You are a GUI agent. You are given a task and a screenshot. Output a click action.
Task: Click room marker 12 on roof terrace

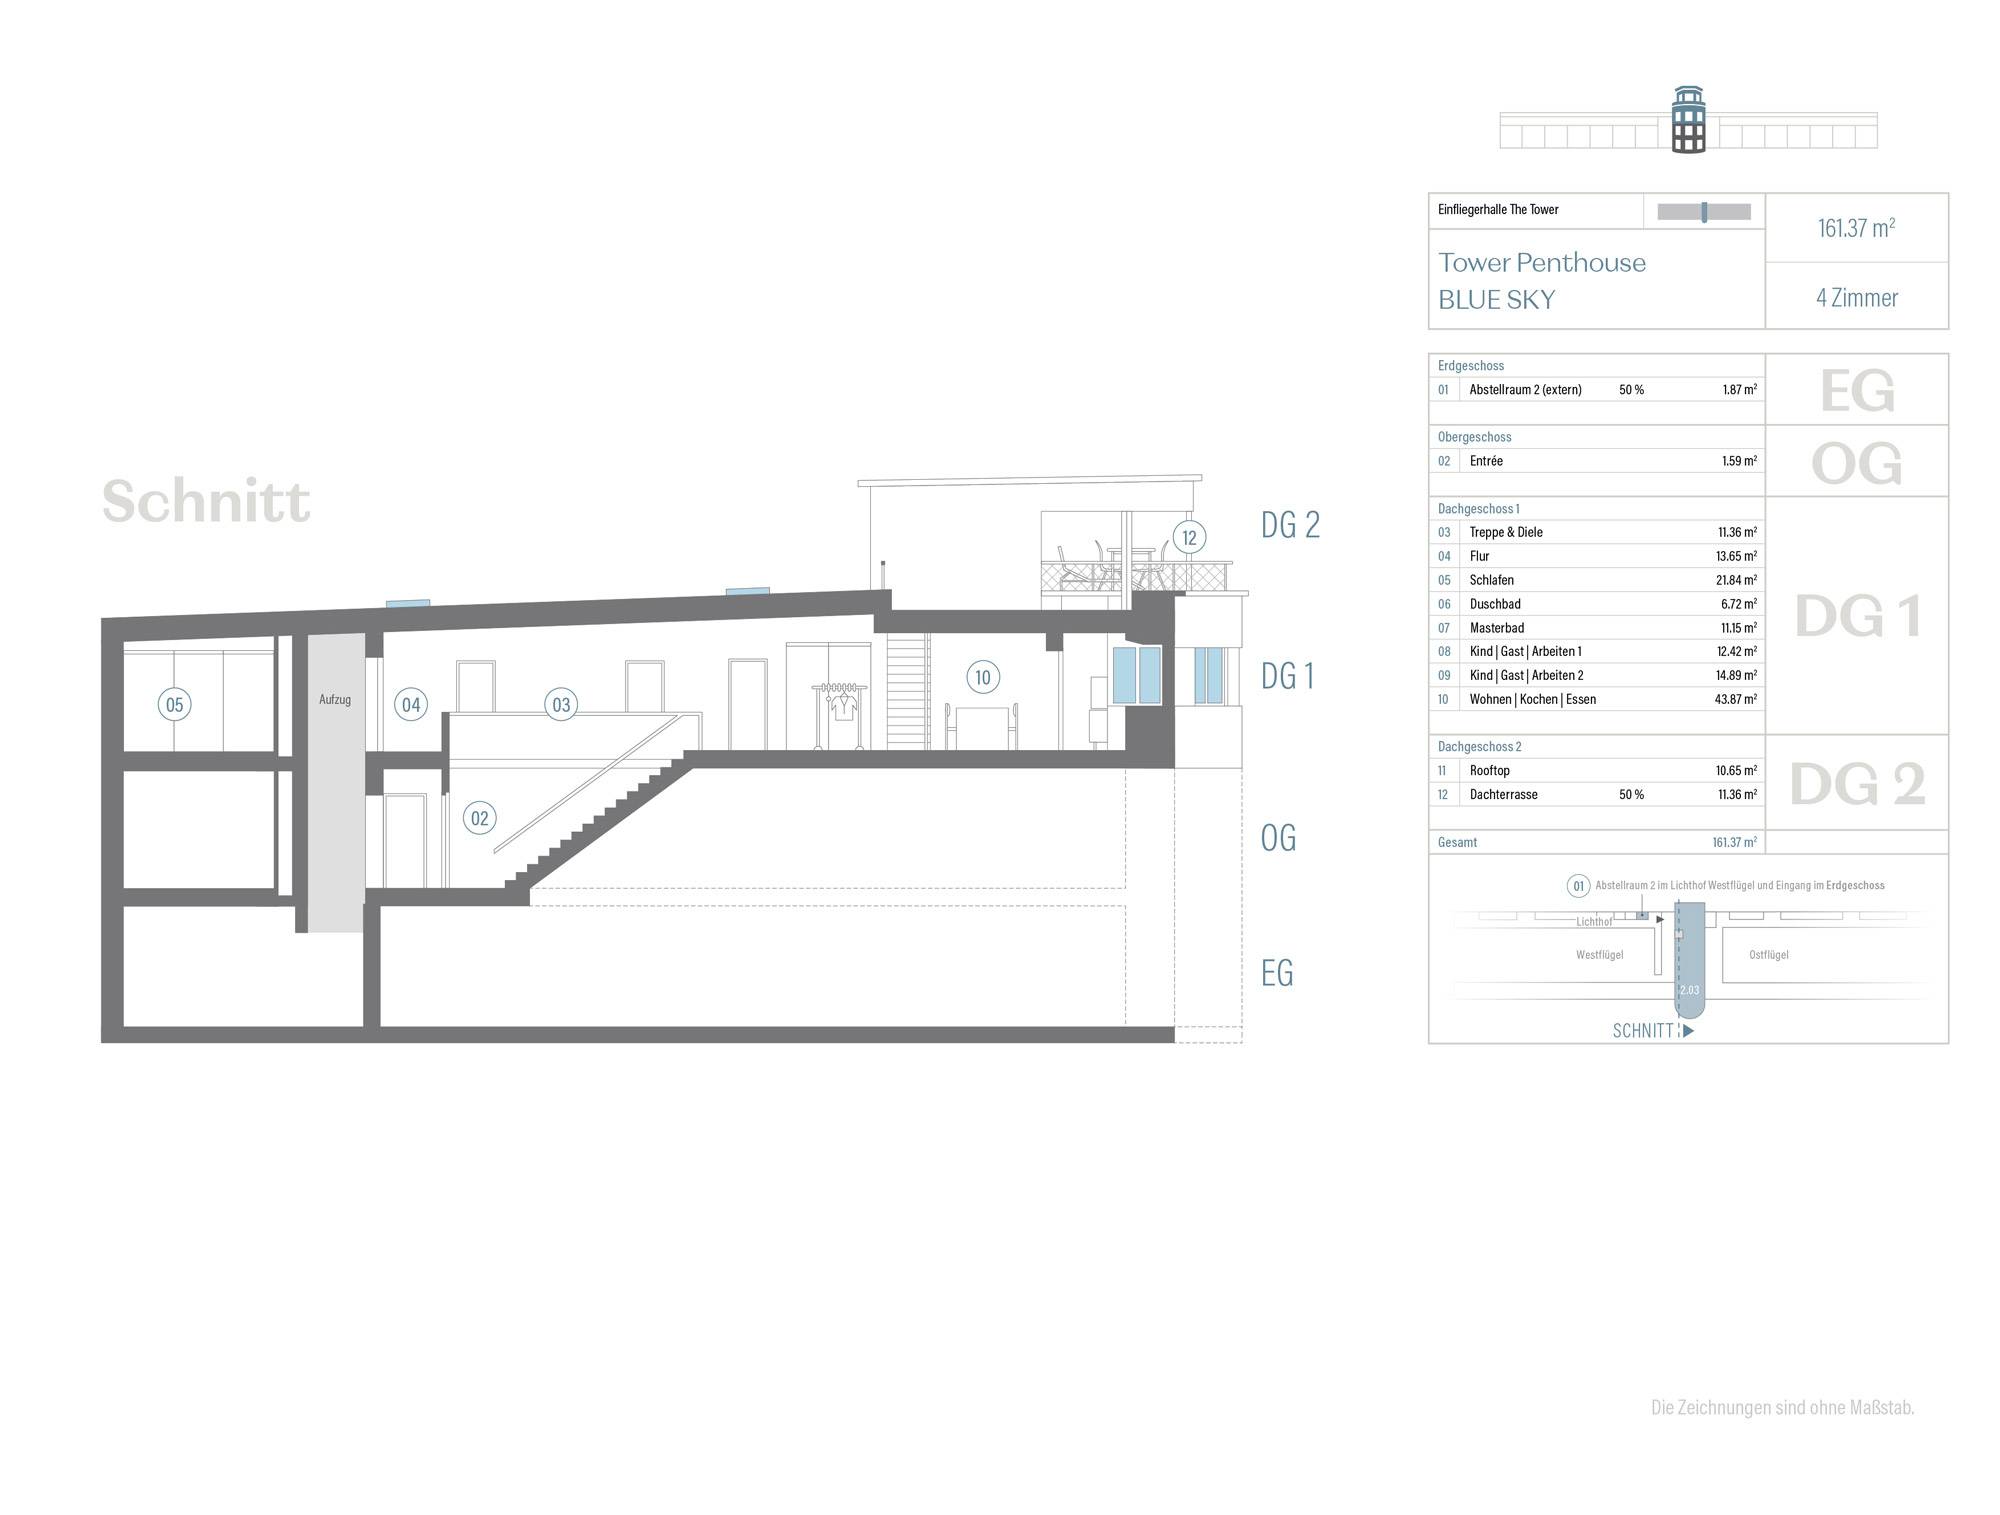[1189, 538]
